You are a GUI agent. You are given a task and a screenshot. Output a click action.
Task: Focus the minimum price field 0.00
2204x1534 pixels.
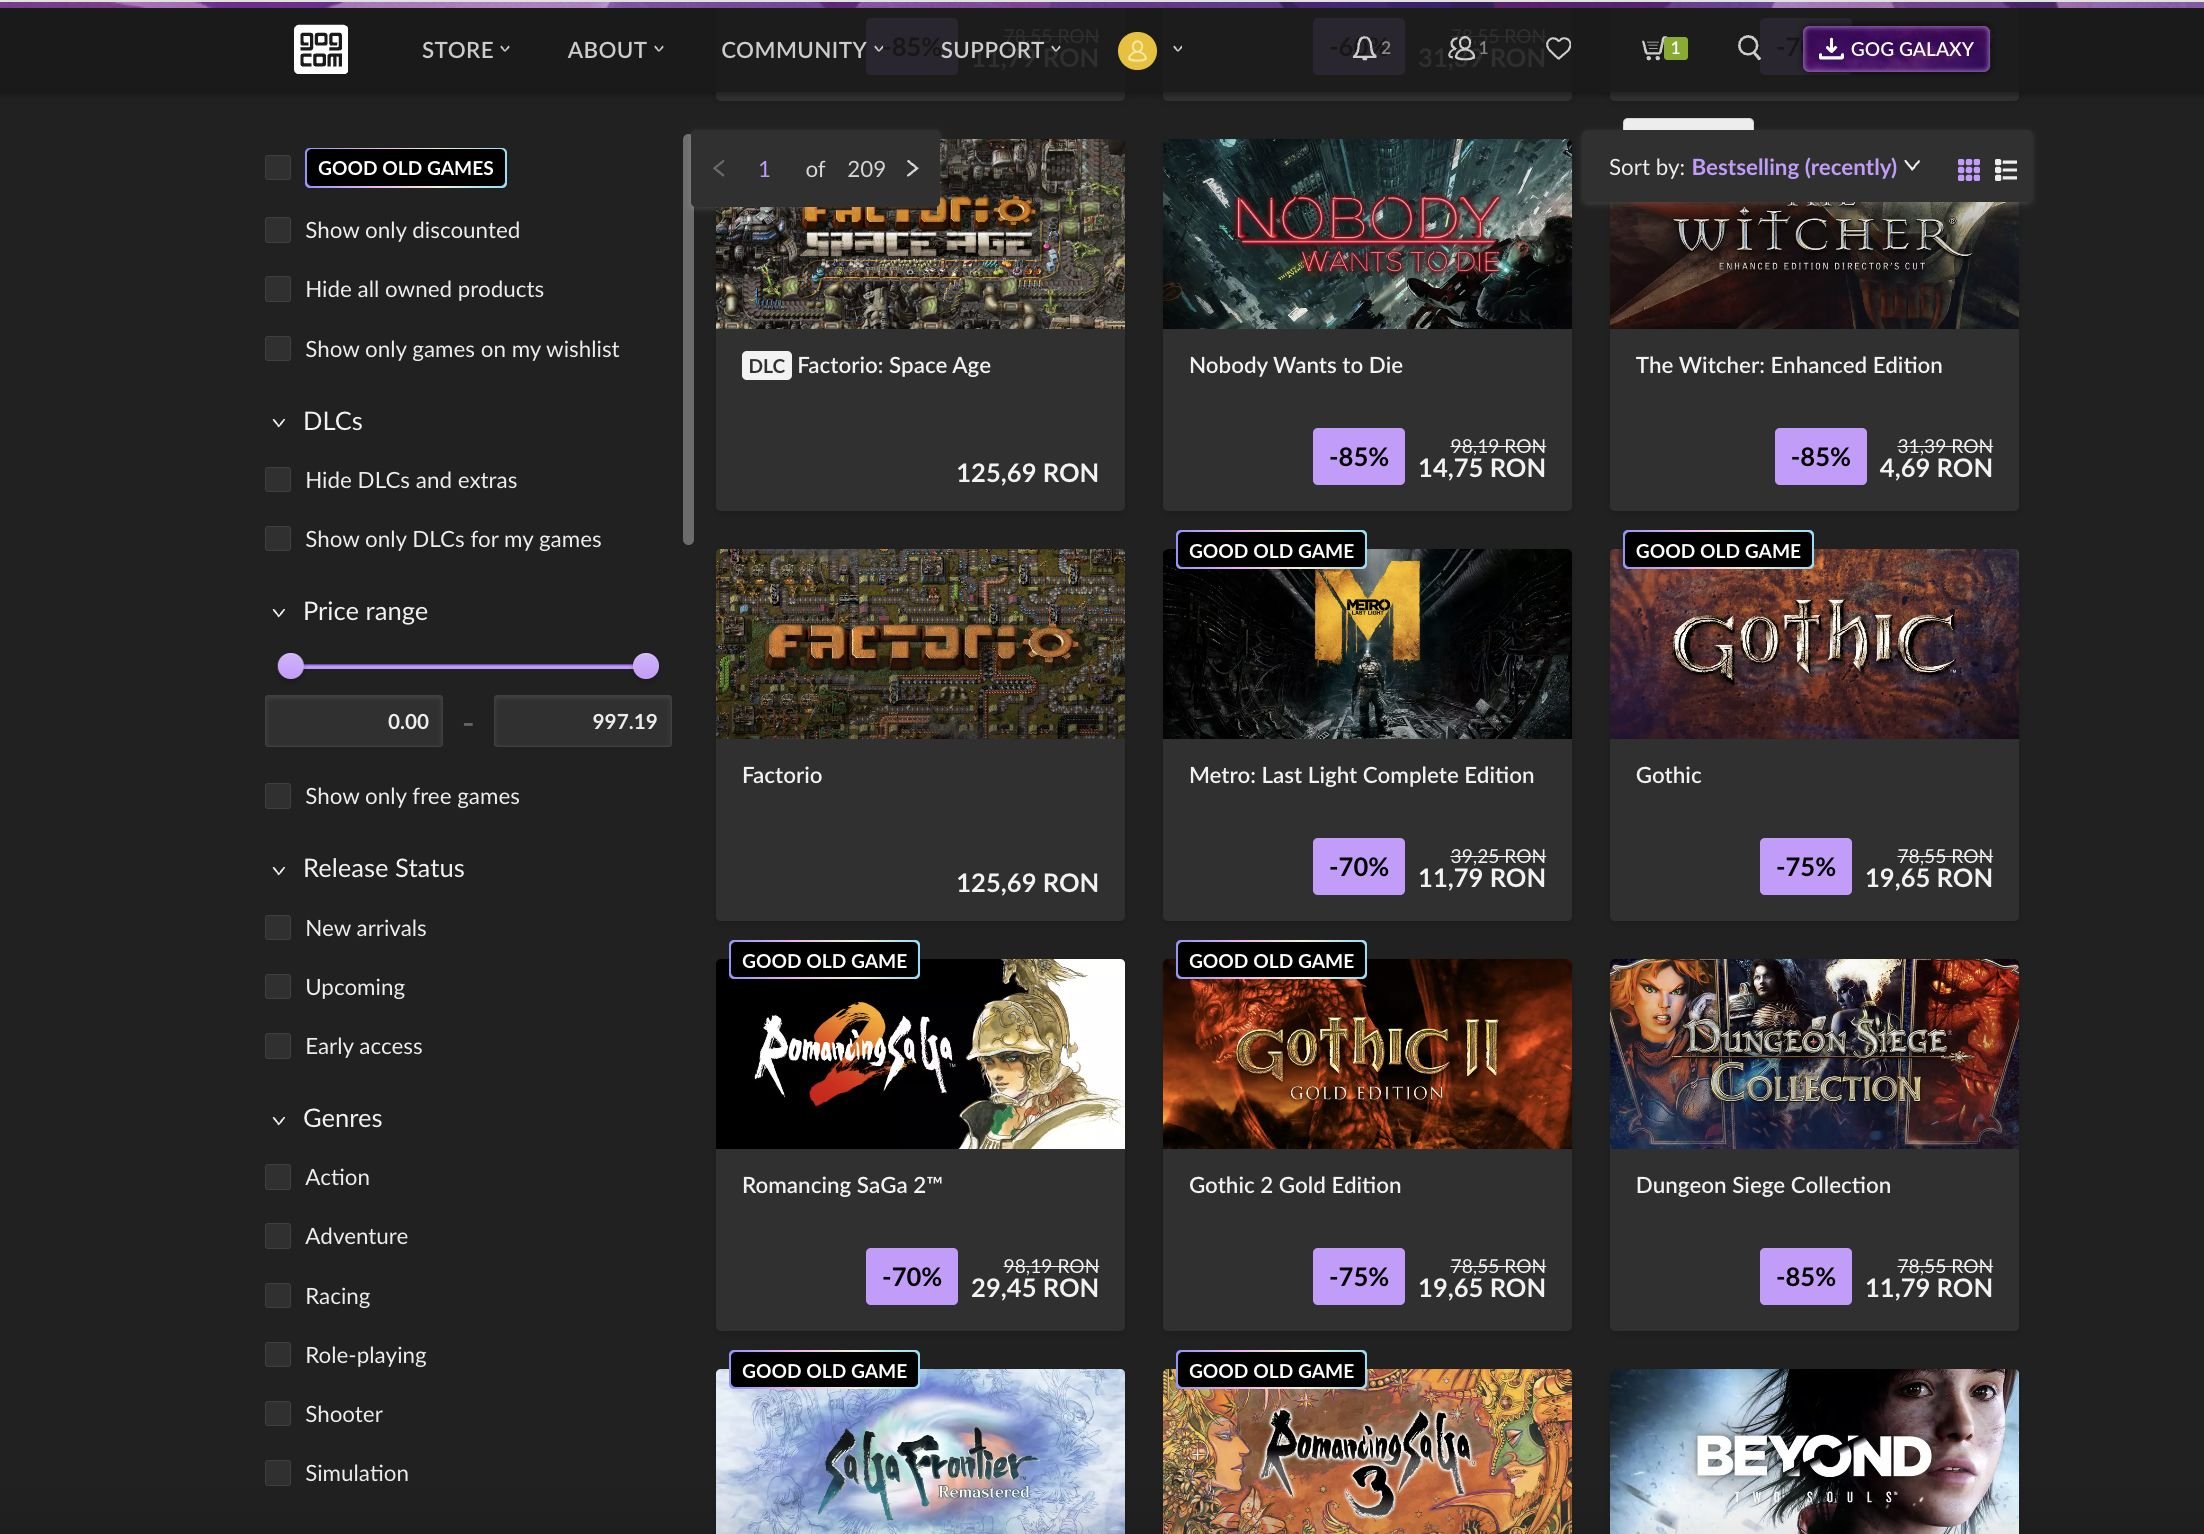(x=353, y=721)
